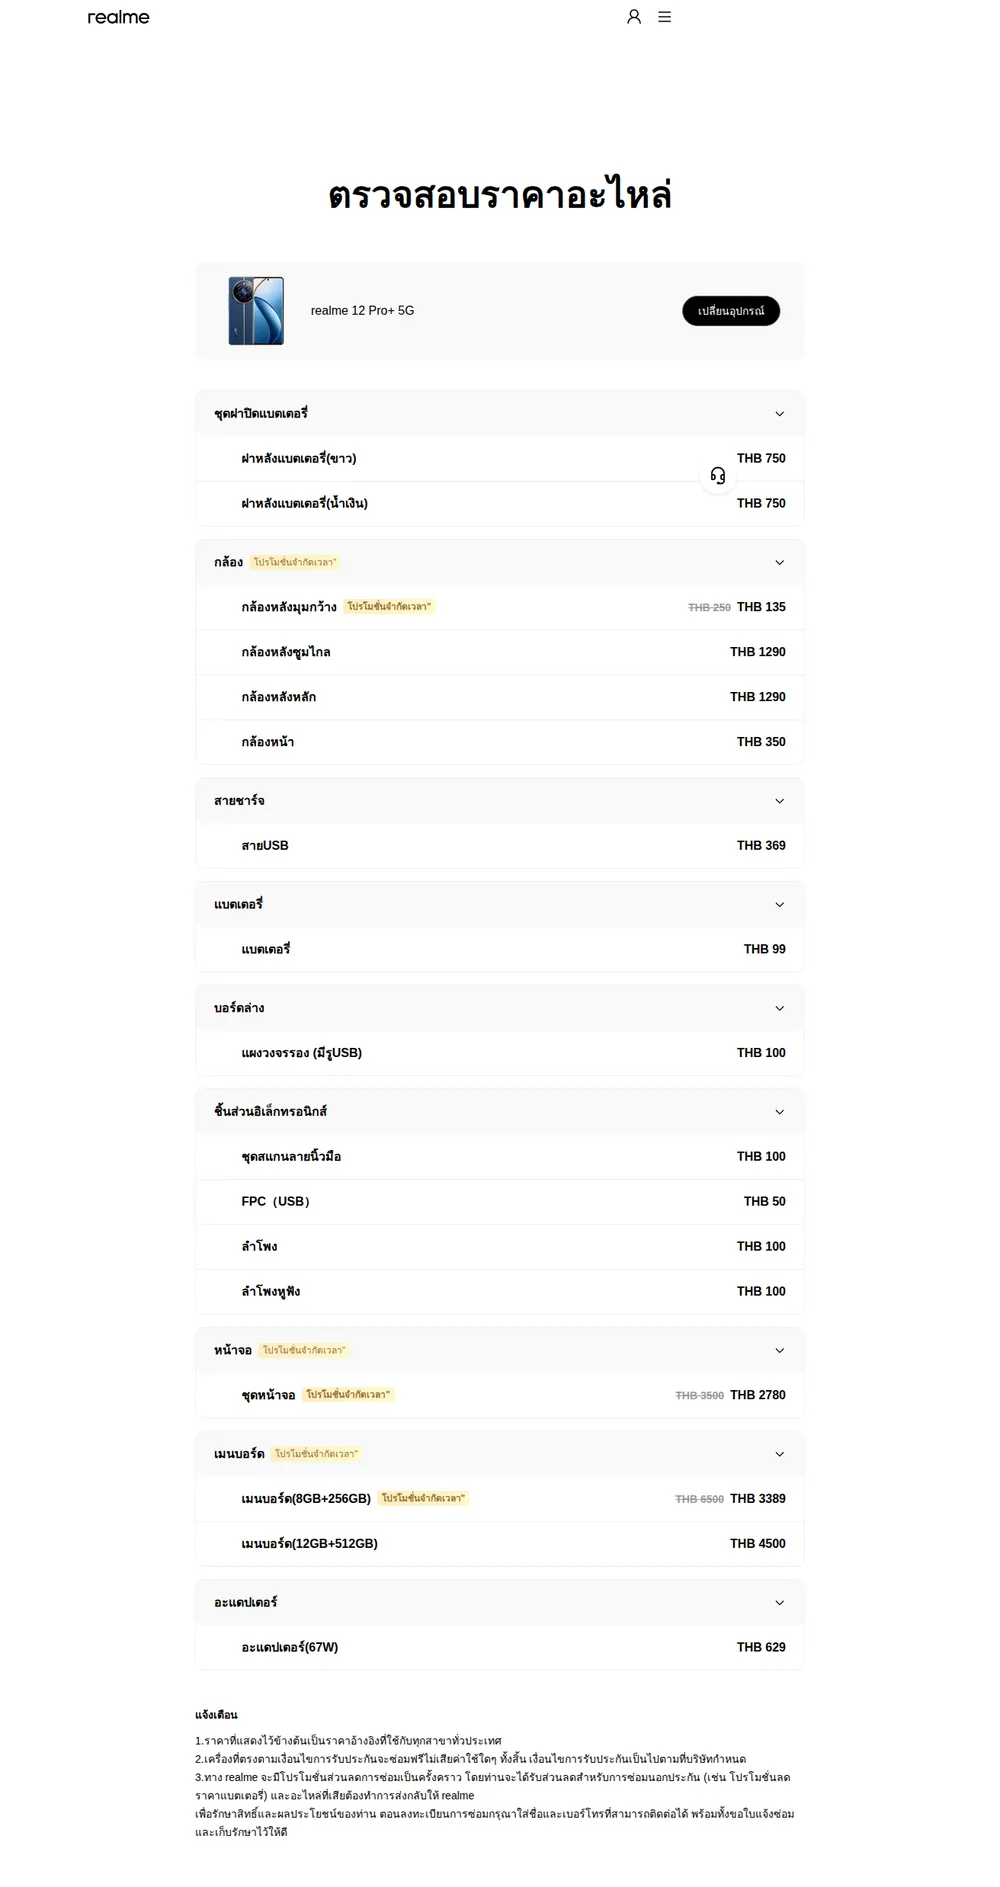
Task: Collapse the หน้าจอ section chevron
Action: pos(780,1351)
